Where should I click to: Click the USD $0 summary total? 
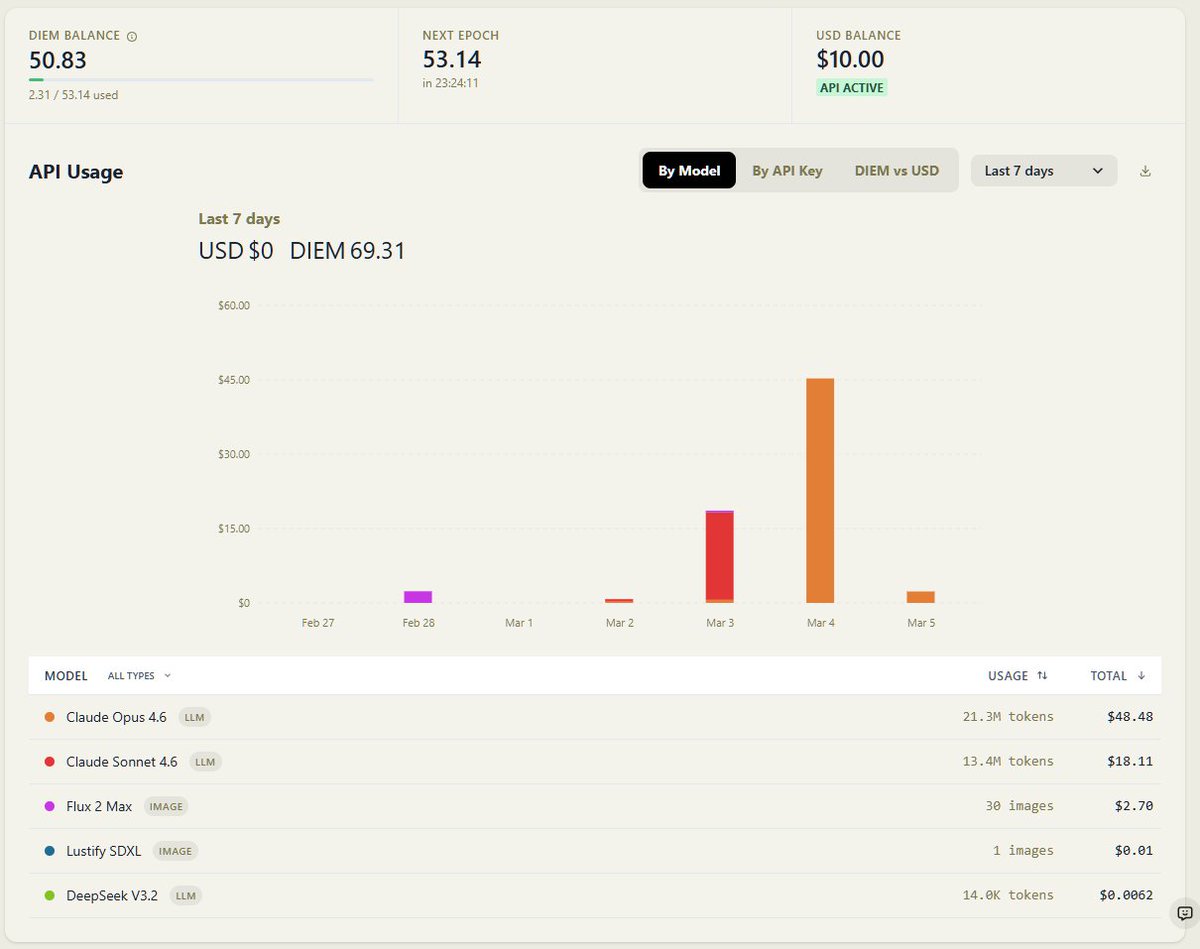(236, 251)
